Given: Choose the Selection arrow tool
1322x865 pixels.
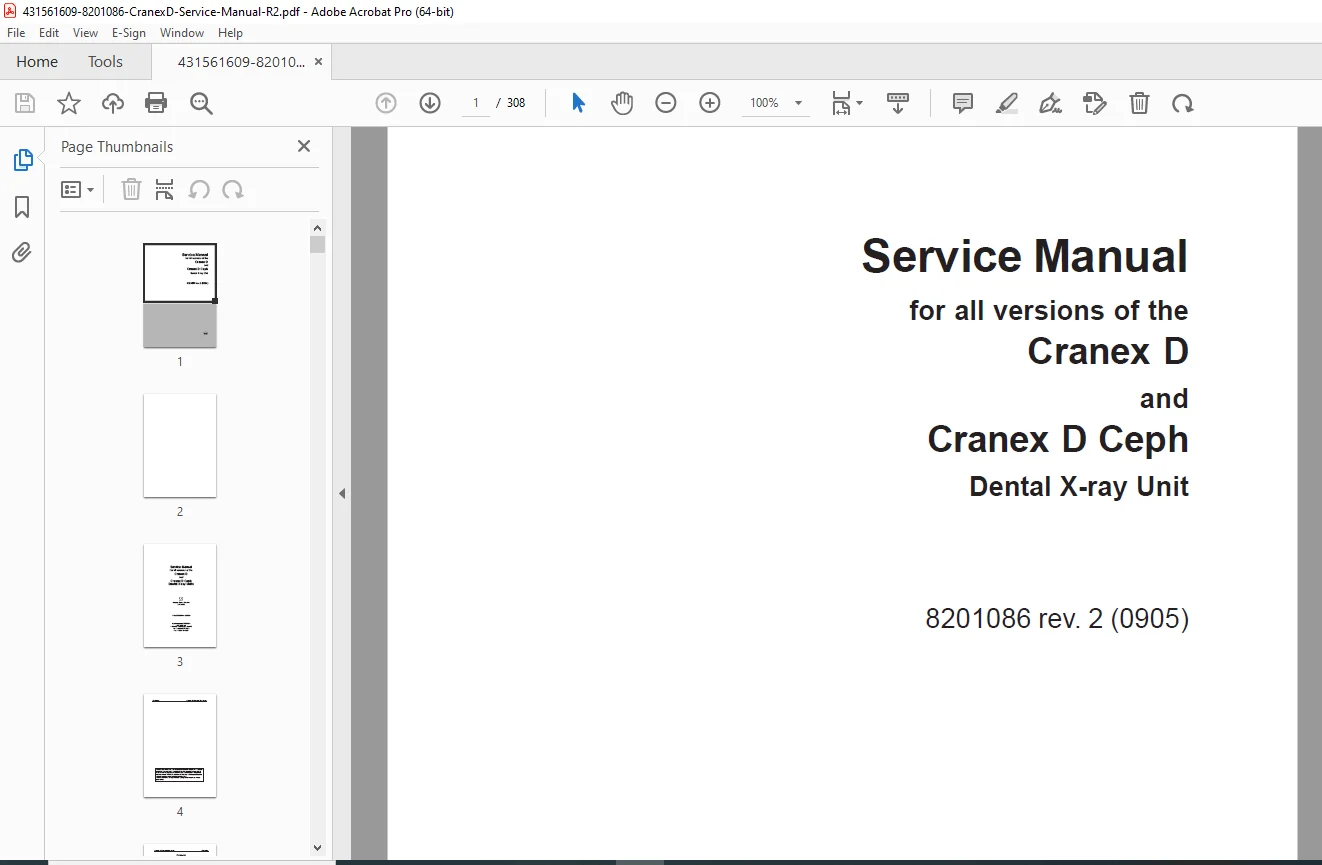Looking at the screenshot, I should coord(578,103).
